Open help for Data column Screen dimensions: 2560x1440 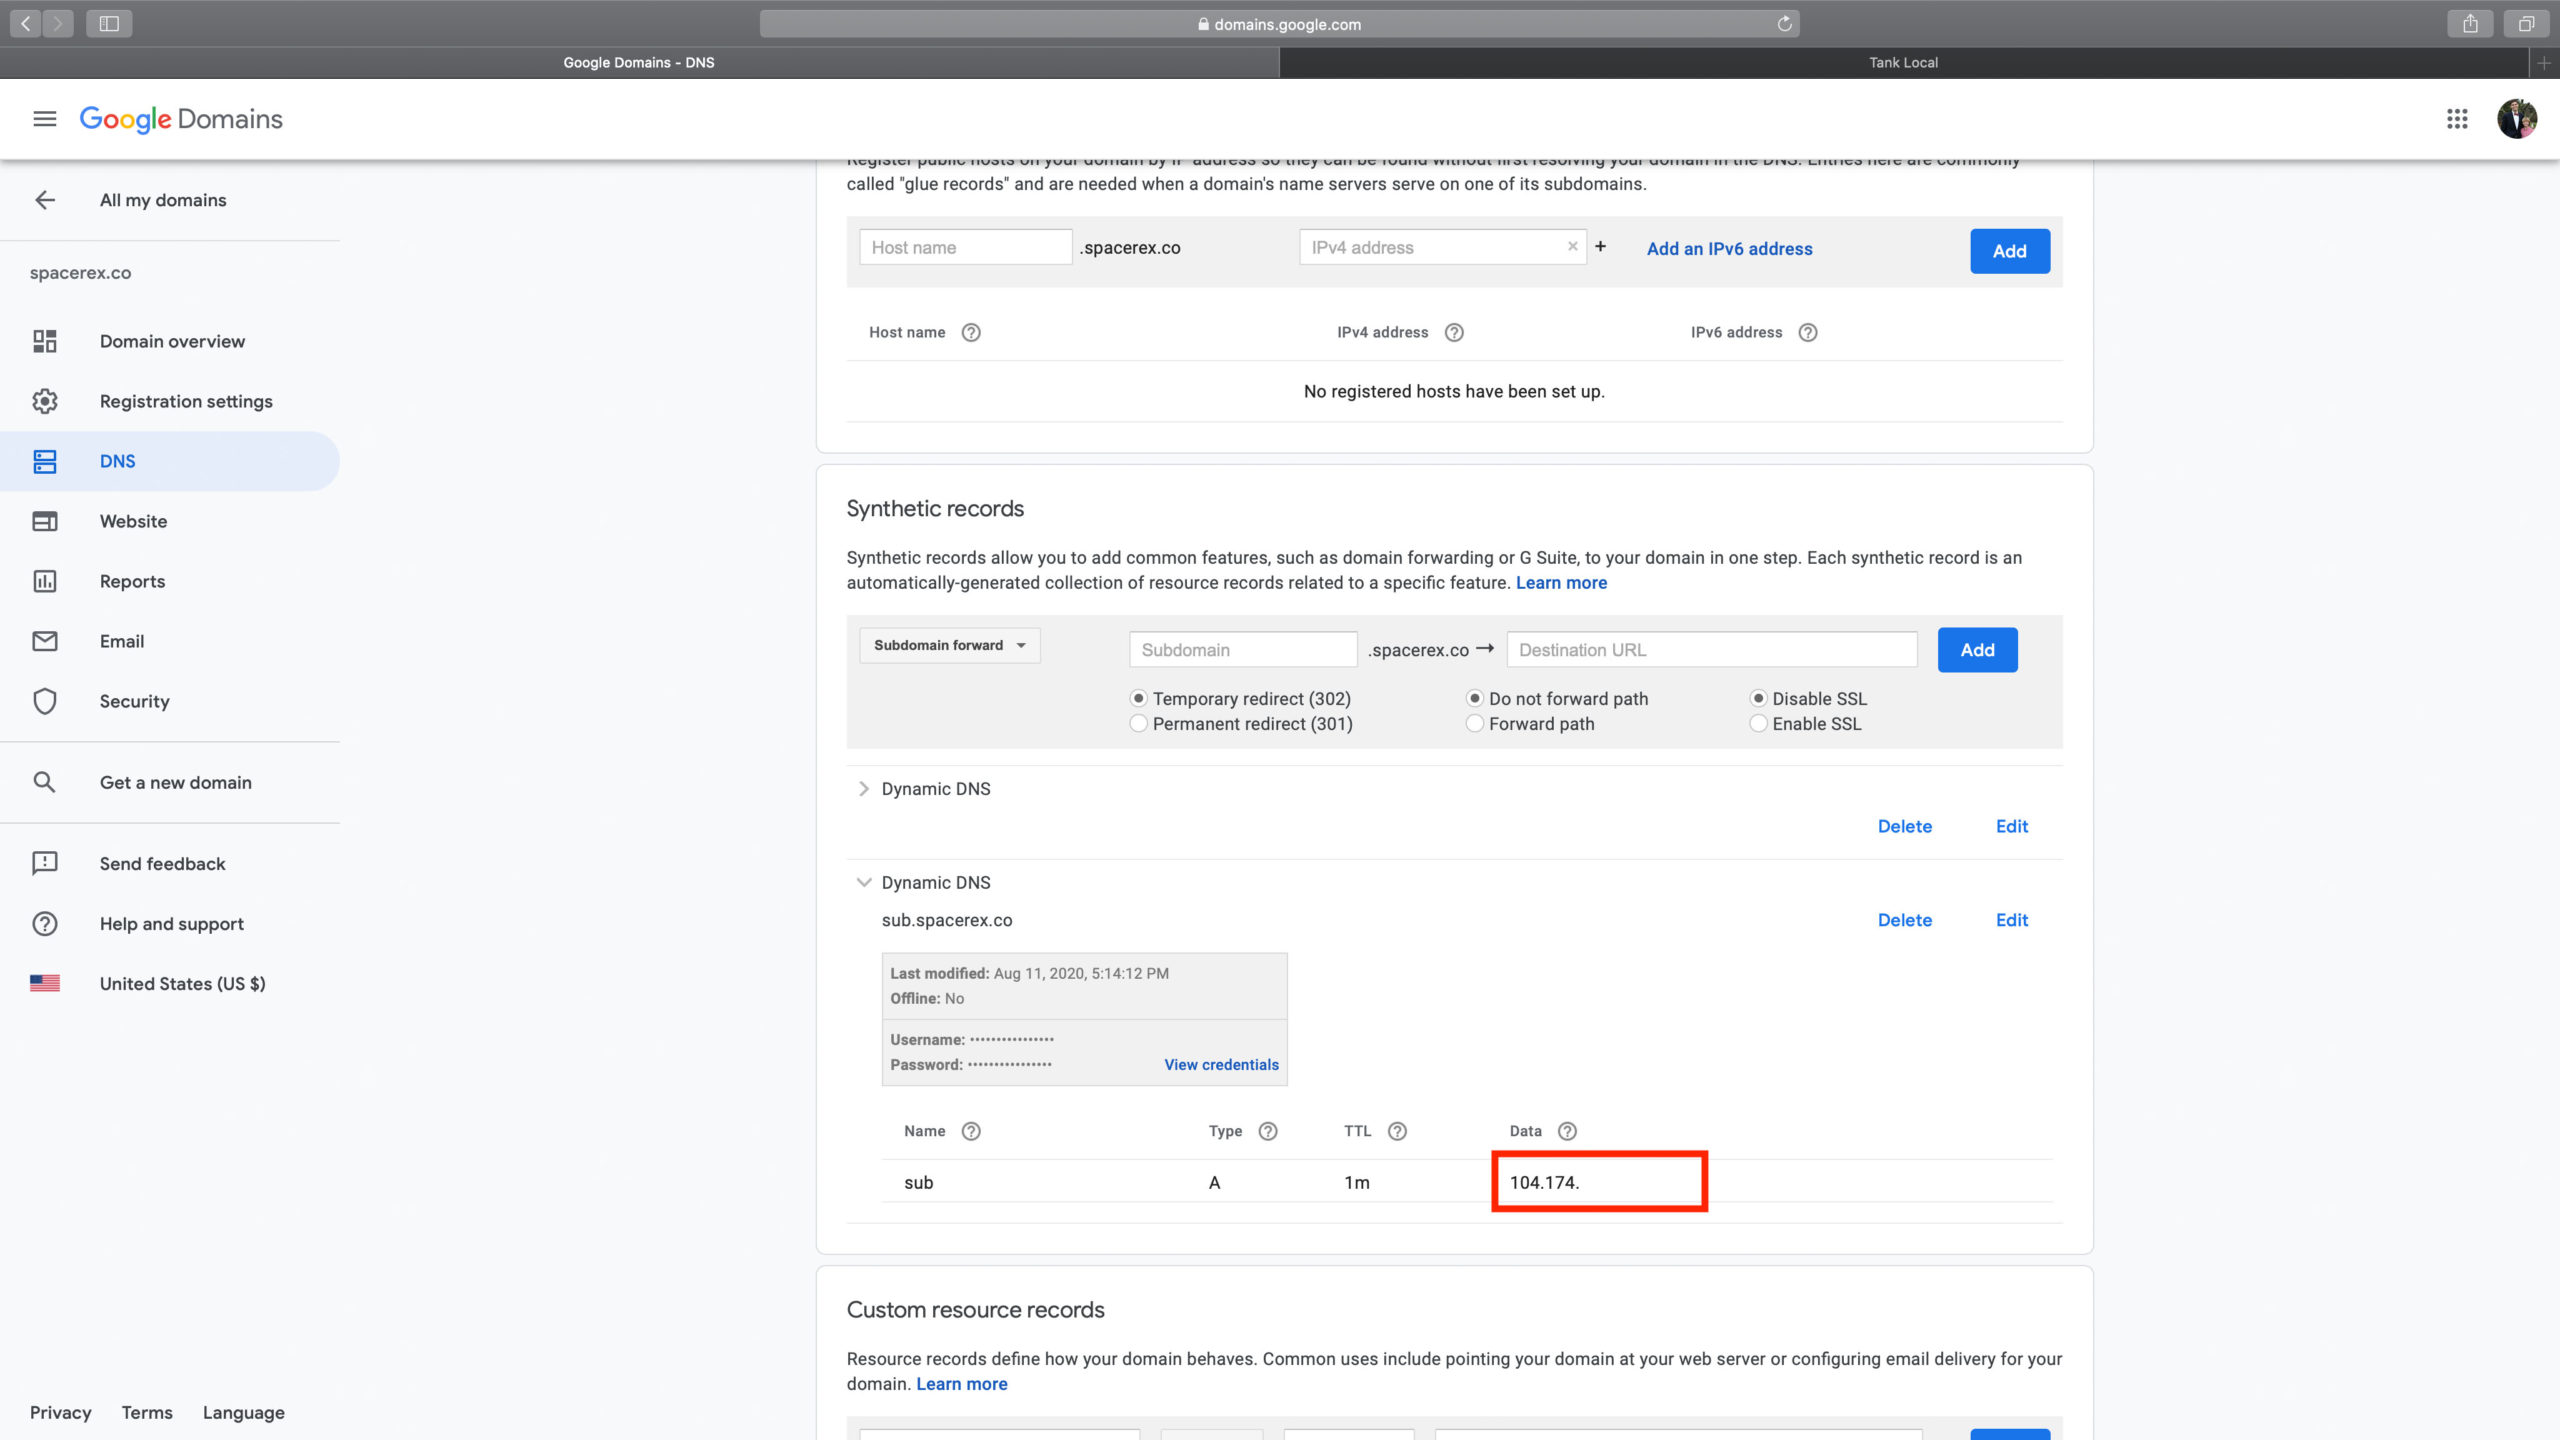click(x=1567, y=1131)
